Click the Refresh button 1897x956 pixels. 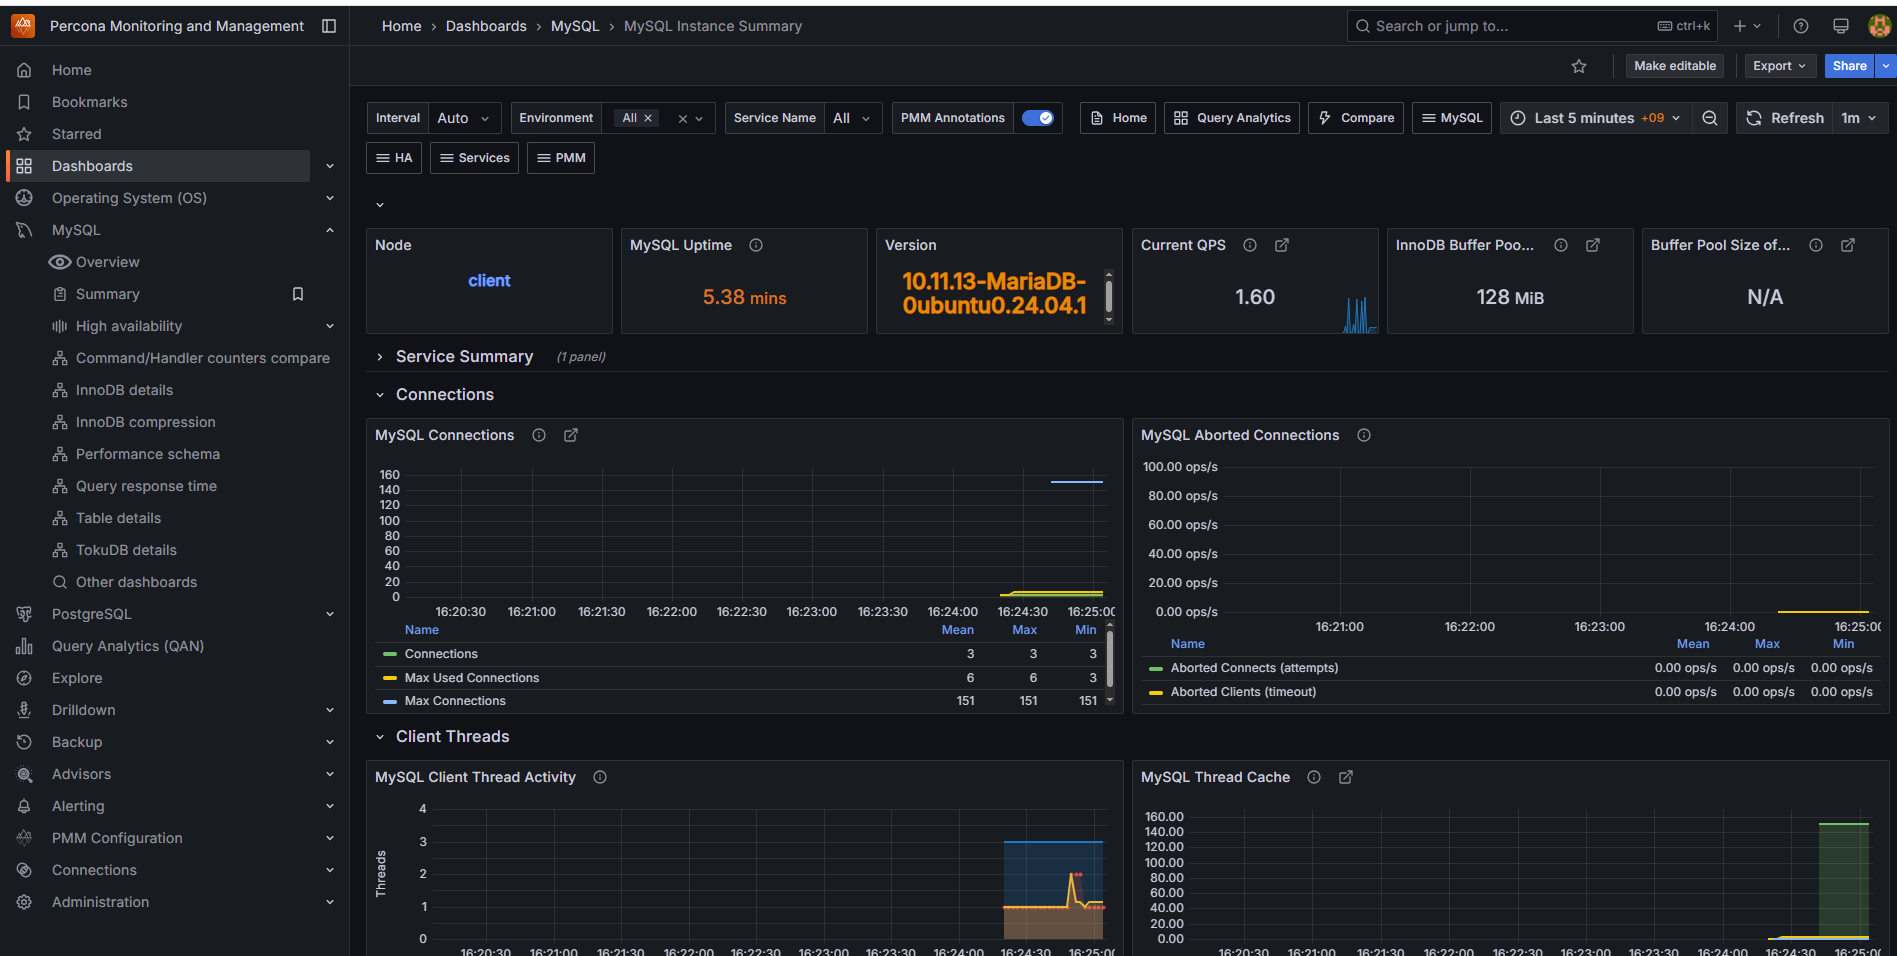(x=1785, y=118)
